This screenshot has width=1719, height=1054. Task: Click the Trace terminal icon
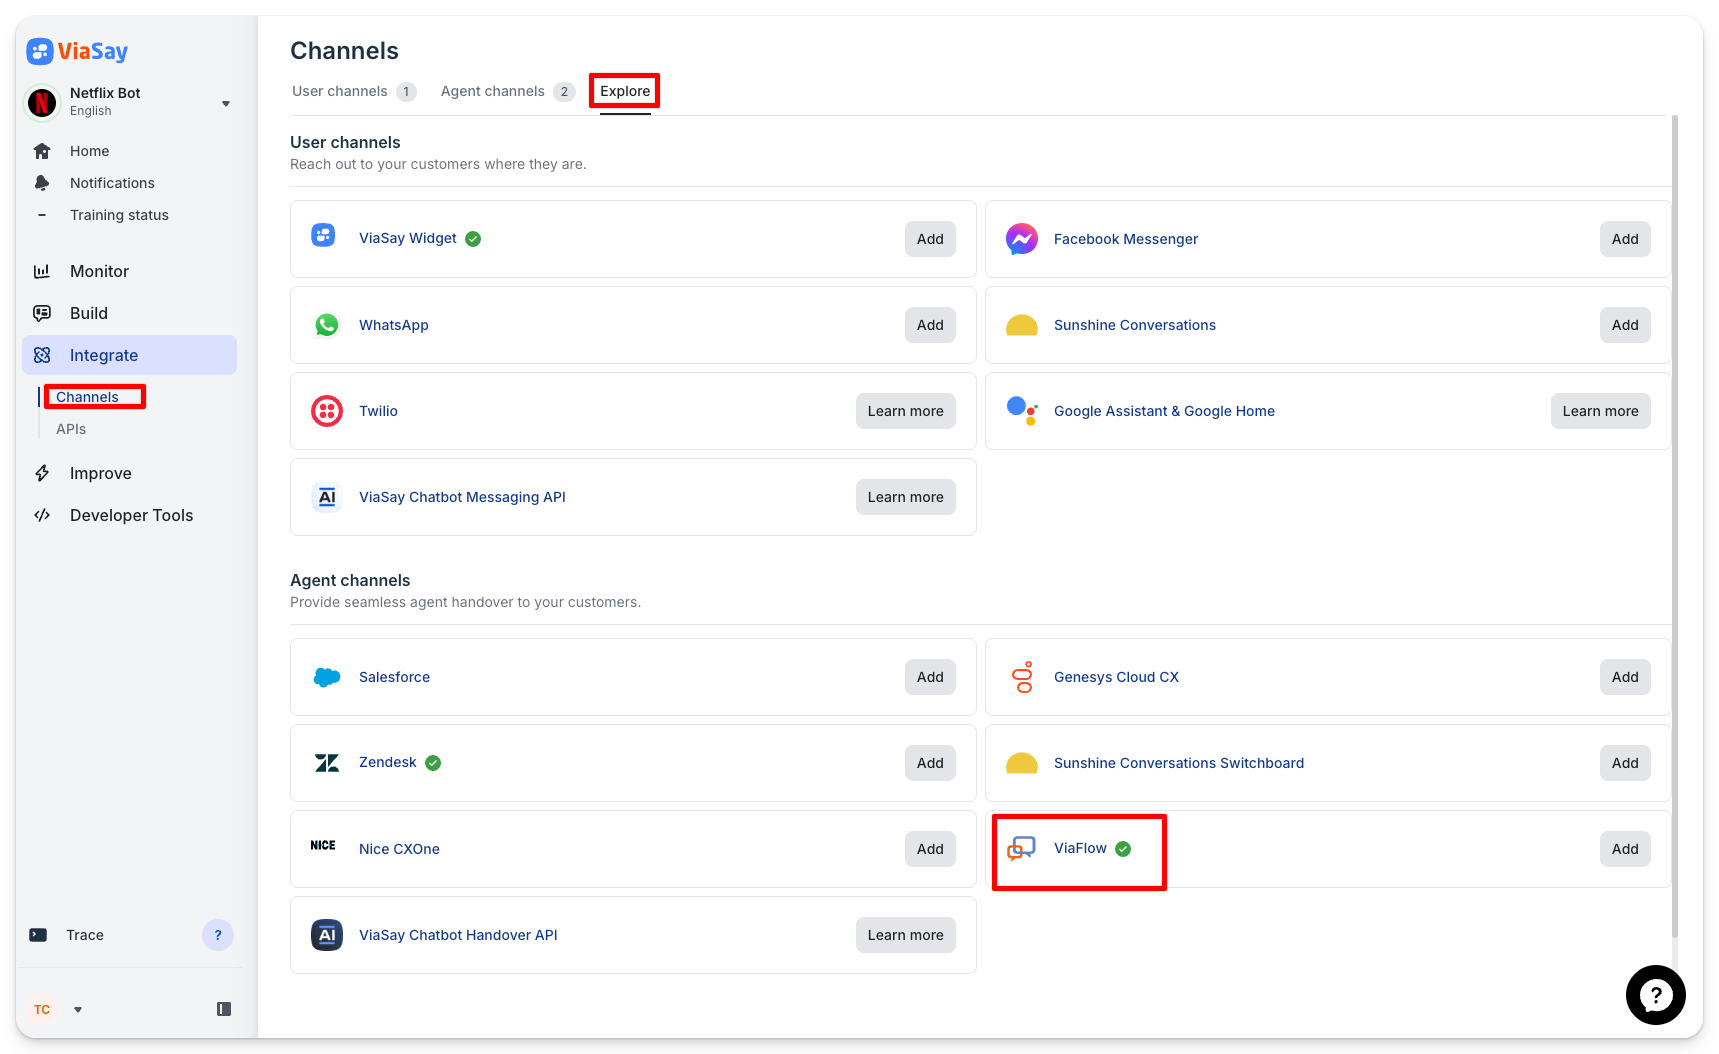(x=38, y=935)
